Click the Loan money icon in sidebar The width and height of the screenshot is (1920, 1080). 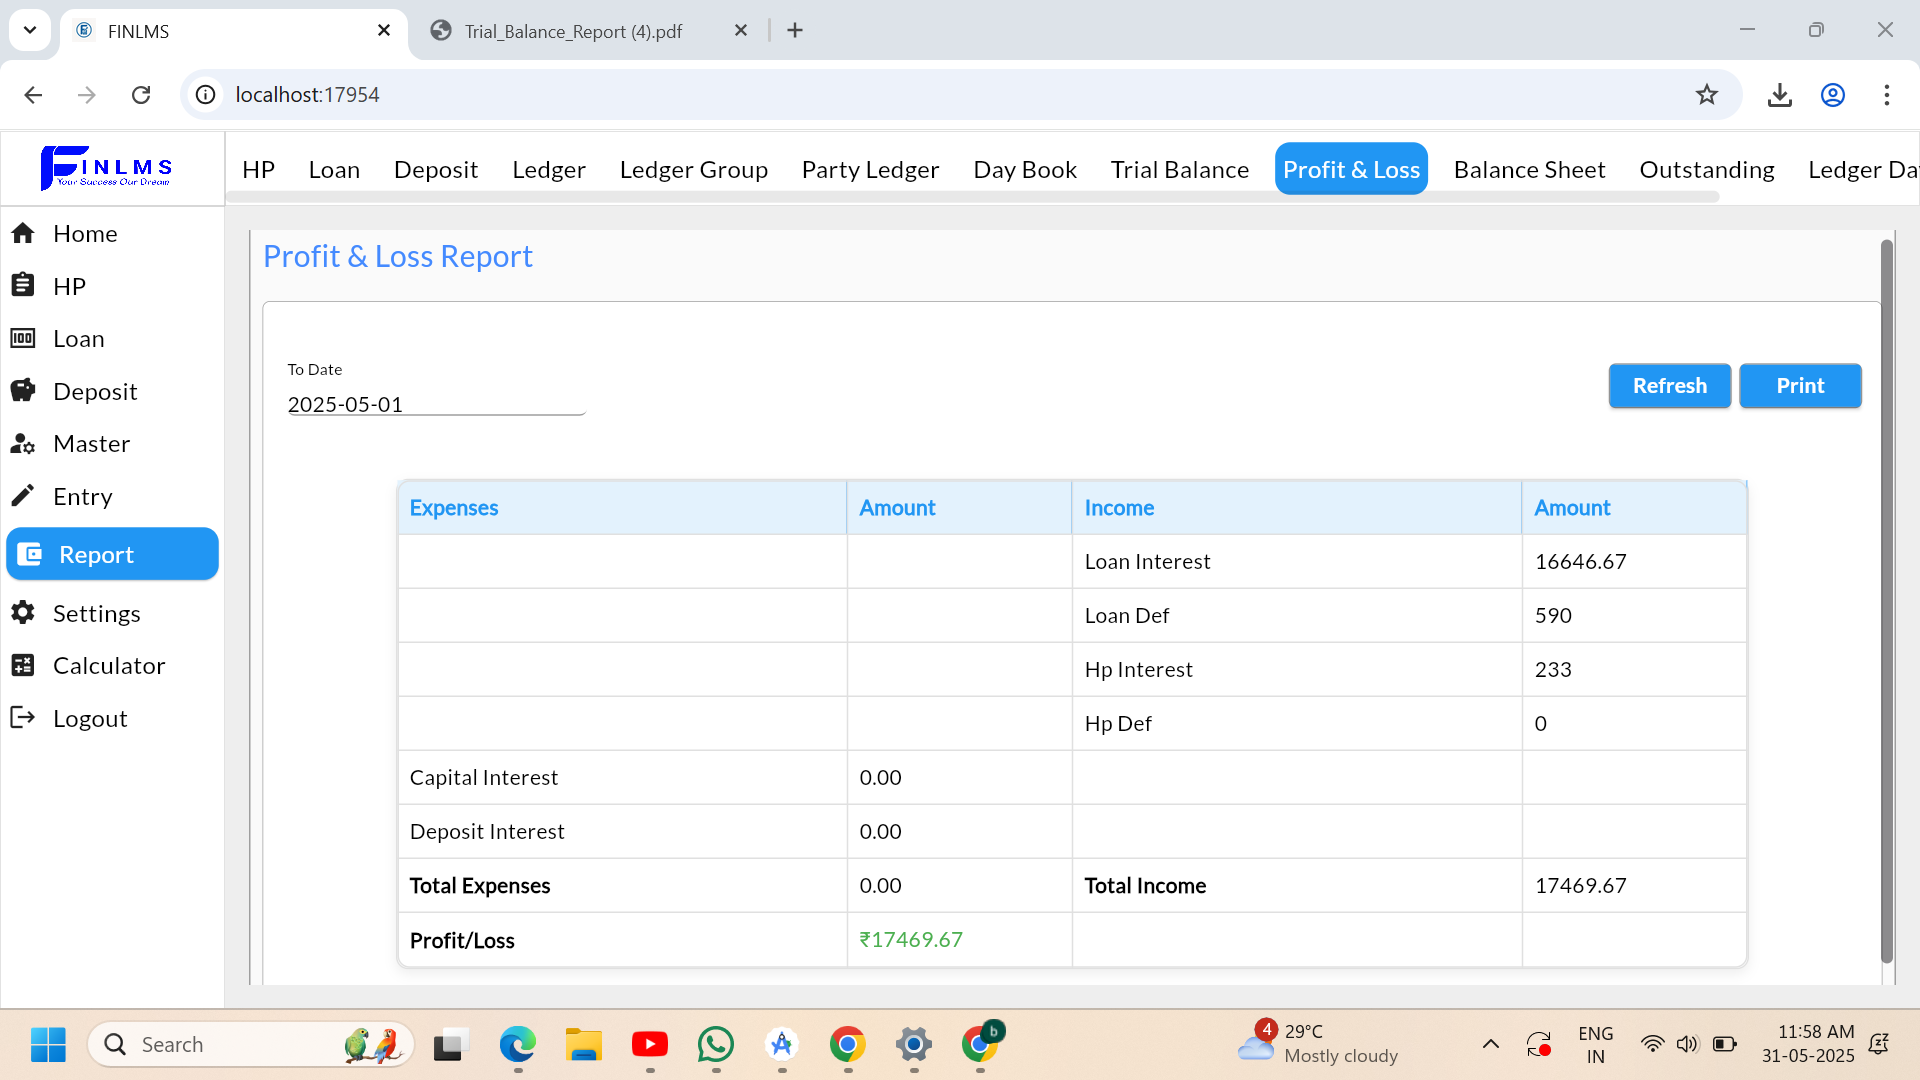click(x=23, y=338)
